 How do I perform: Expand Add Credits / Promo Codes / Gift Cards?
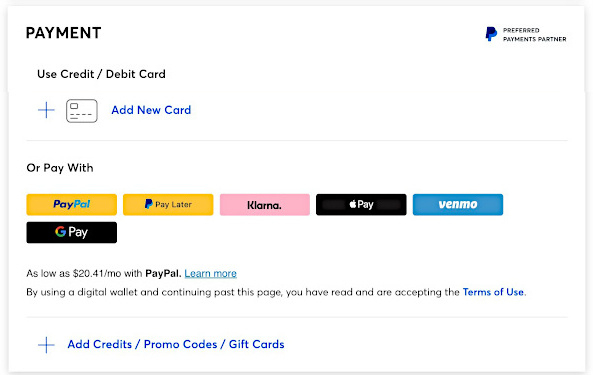[x=176, y=344]
